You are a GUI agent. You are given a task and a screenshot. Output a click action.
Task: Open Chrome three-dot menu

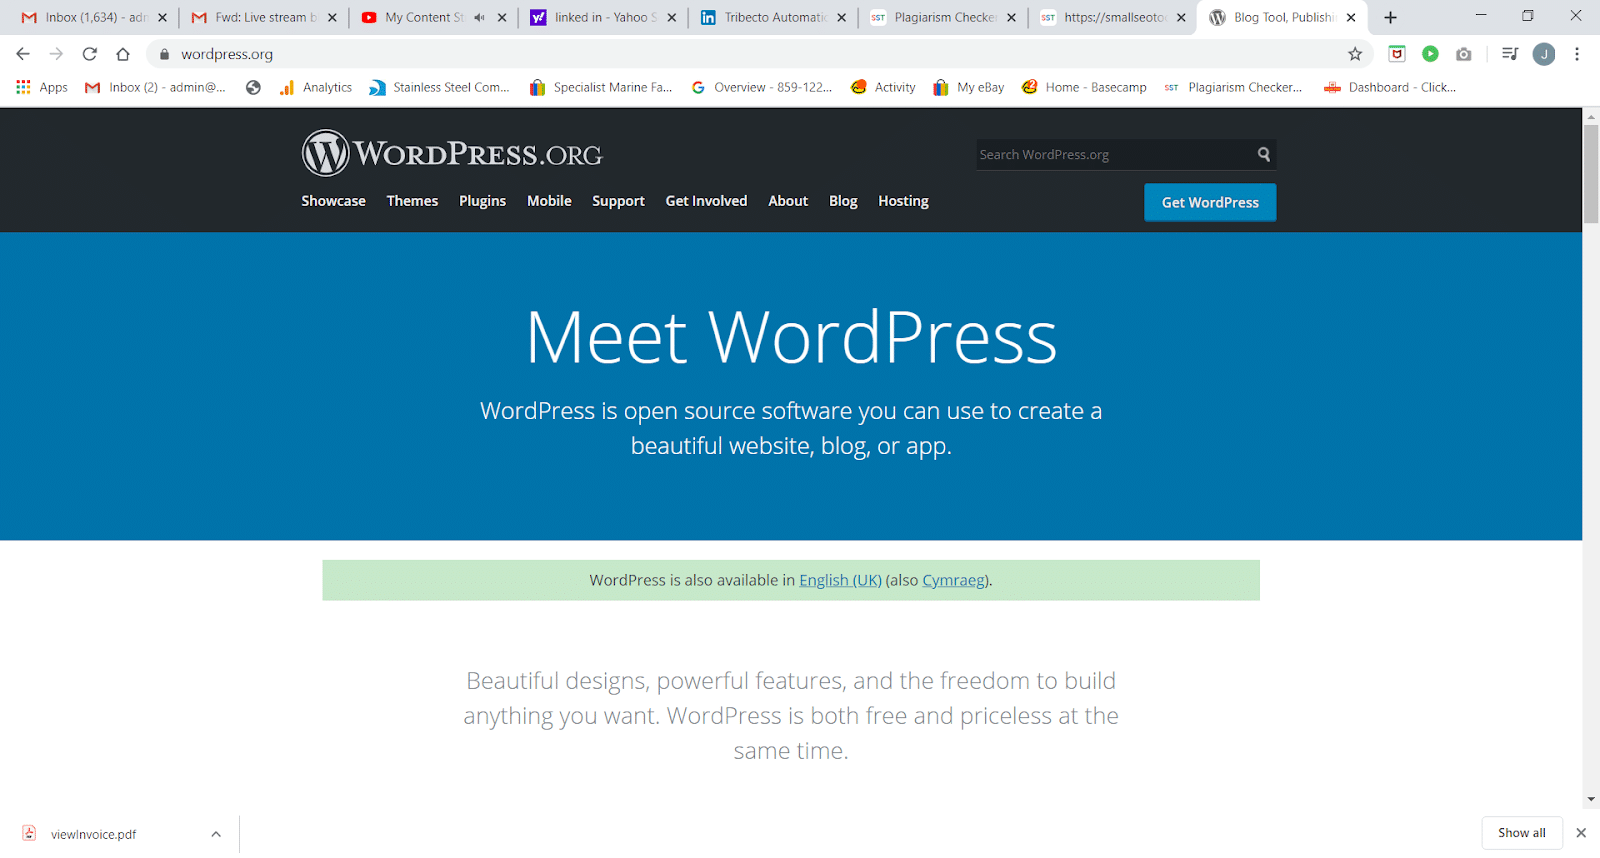click(x=1577, y=54)
